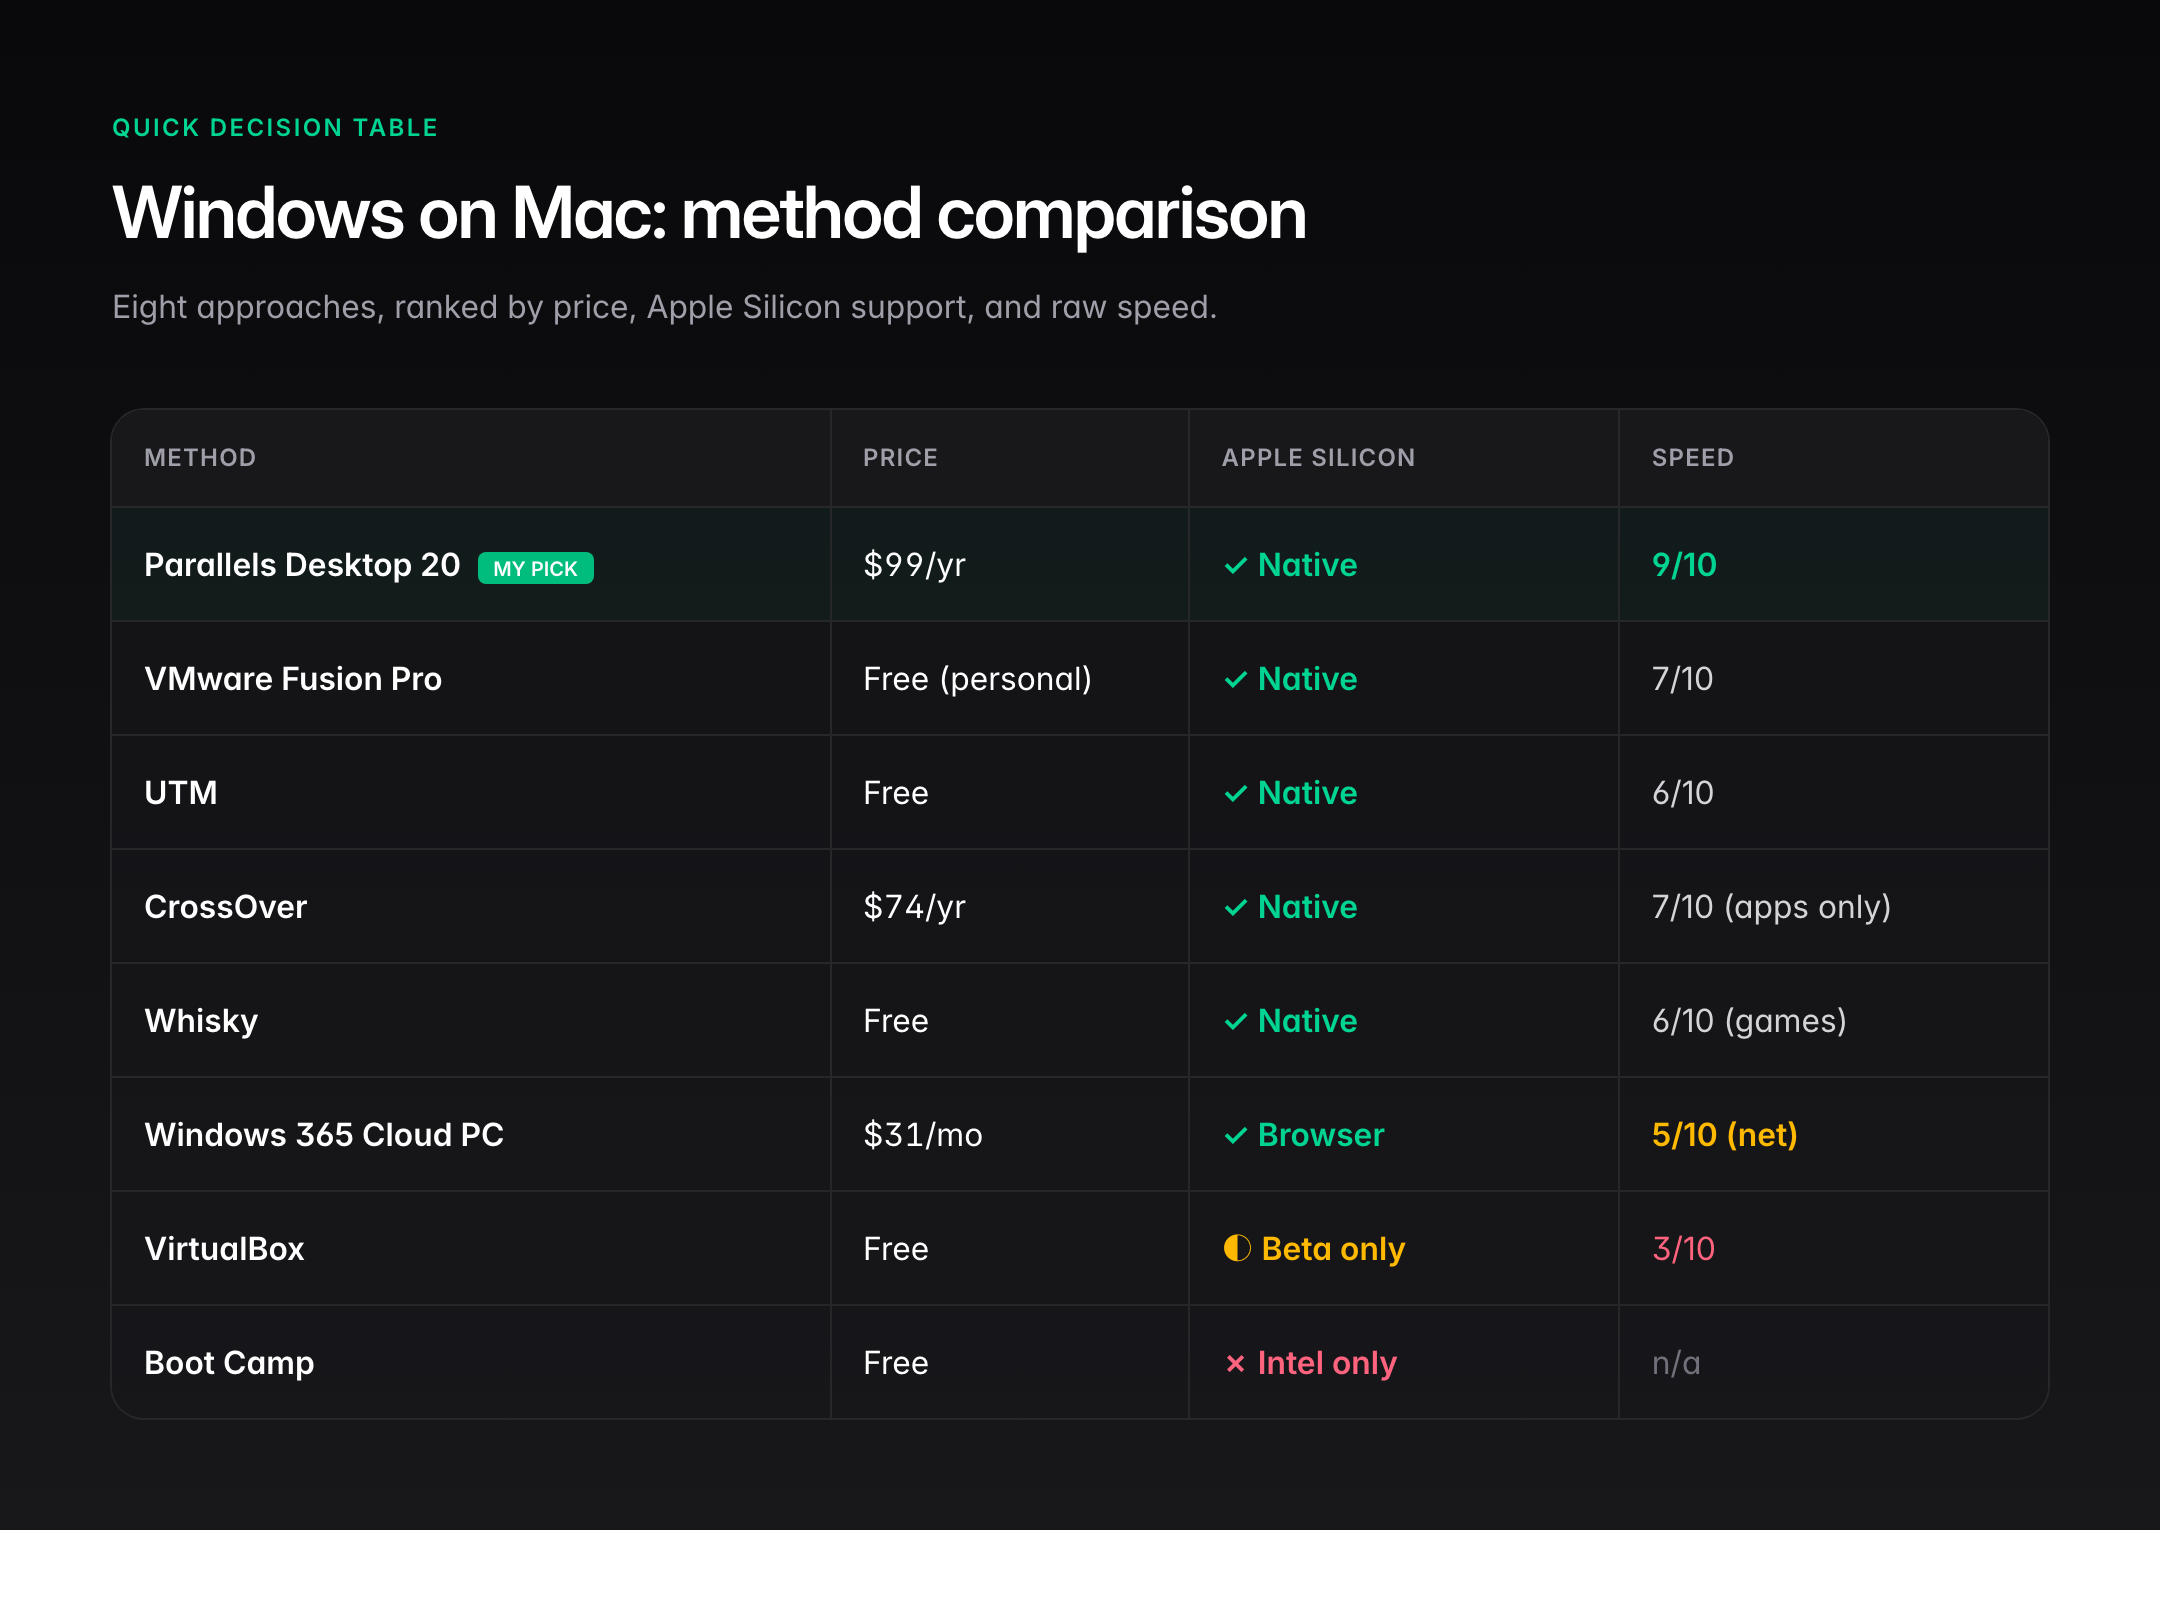Image resolution: width=2160 pixels, height=1600 pixels.
Task: Select the Free price in UTM row
Action: [896, 793]
